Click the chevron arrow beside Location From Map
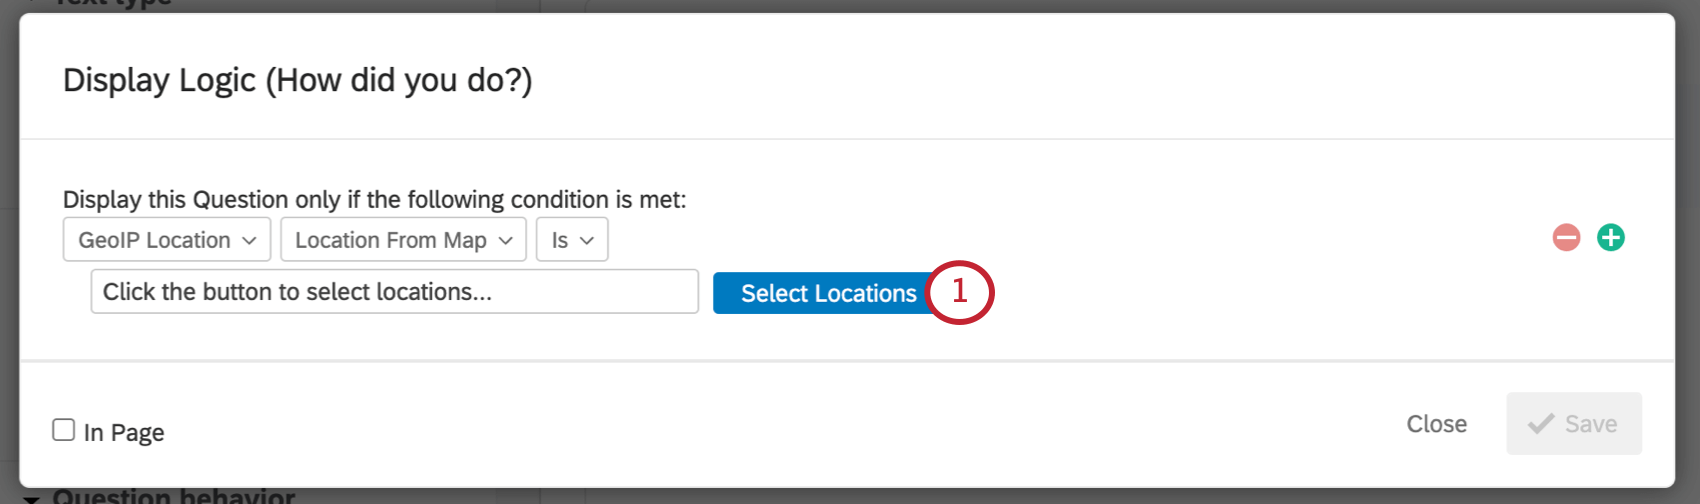This screenshot has height=504, width=1700. click(x=506, y=241)
